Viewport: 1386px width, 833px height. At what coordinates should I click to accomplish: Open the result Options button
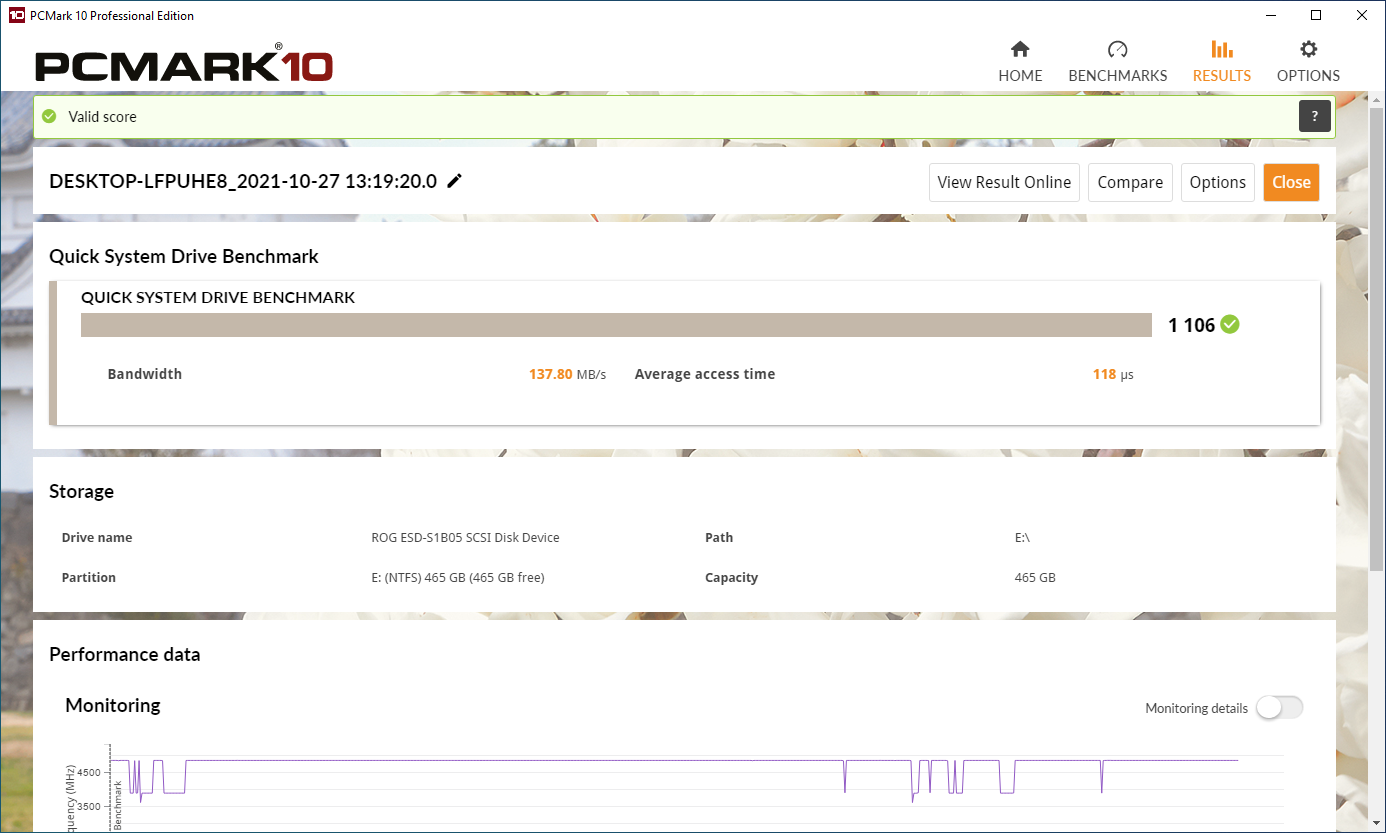pyautogui.click(x=1217, y=182)
